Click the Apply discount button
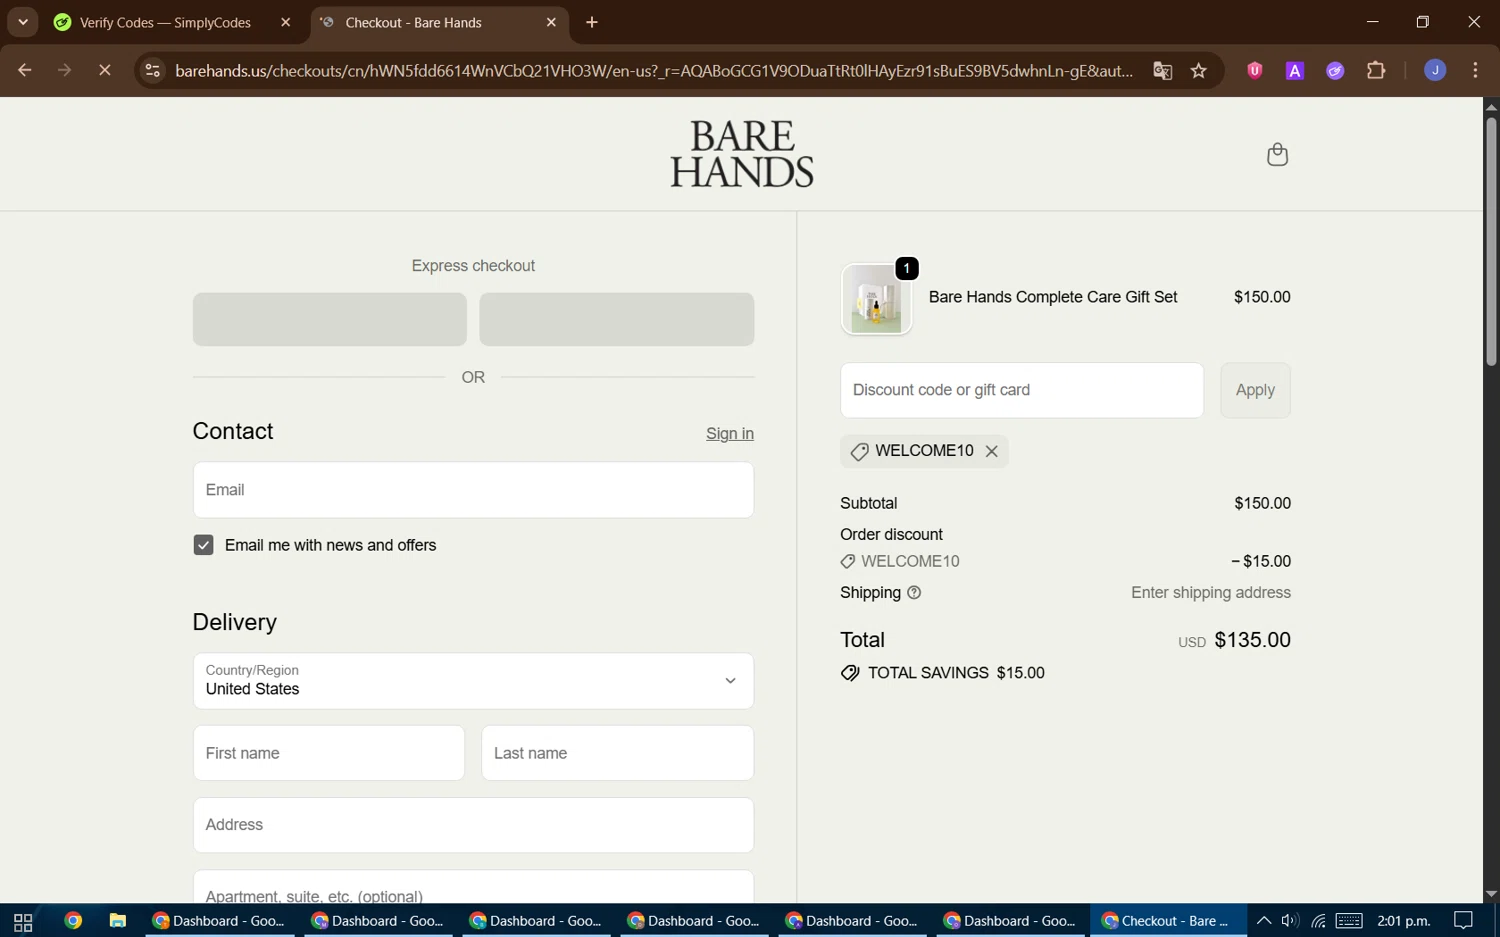Image resolution: width=1500 pixels, height=937 pixels. [1255, 390]
